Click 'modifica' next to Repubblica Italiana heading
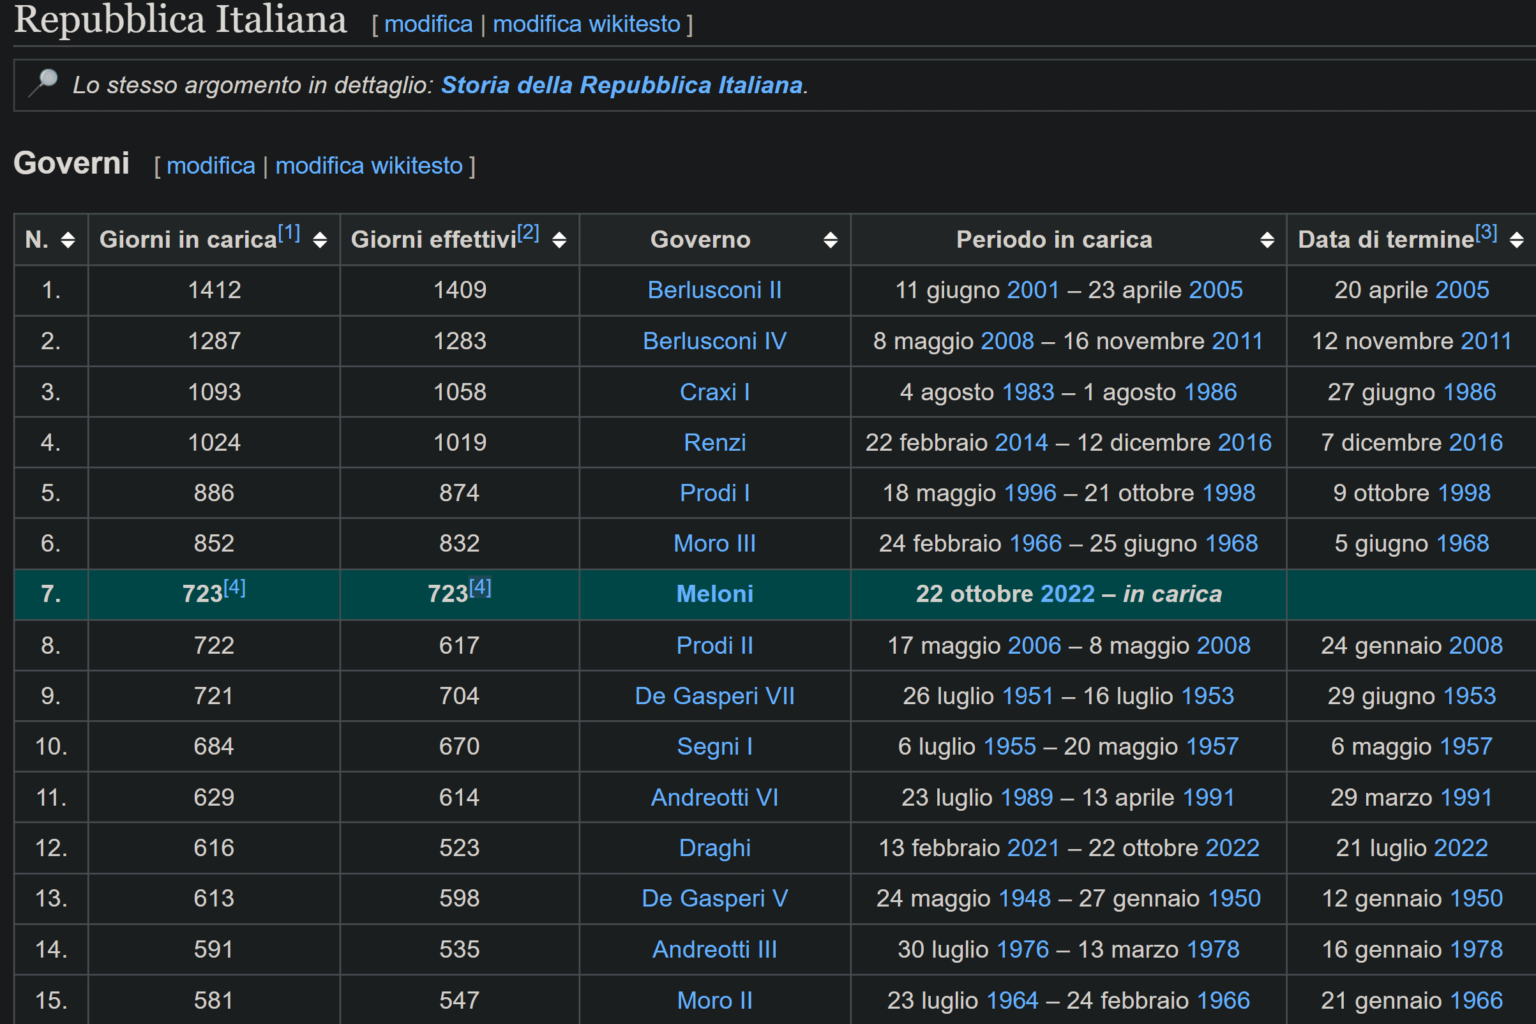1536x1024 pixels. click(428, 24)
